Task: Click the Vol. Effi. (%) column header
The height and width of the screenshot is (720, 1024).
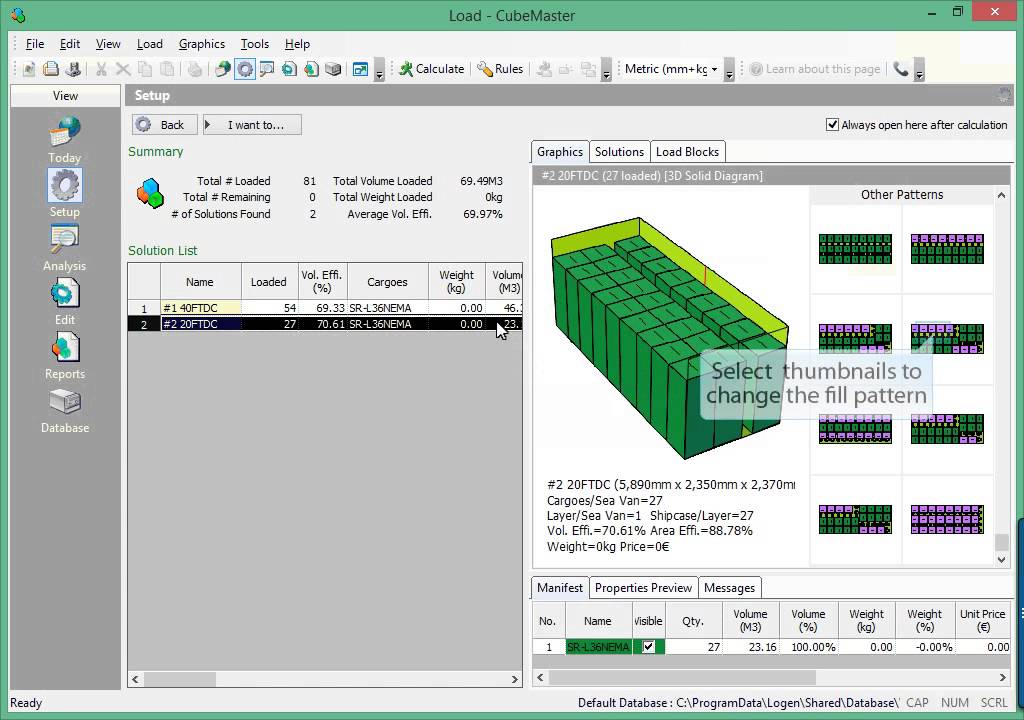Action: 323,282
